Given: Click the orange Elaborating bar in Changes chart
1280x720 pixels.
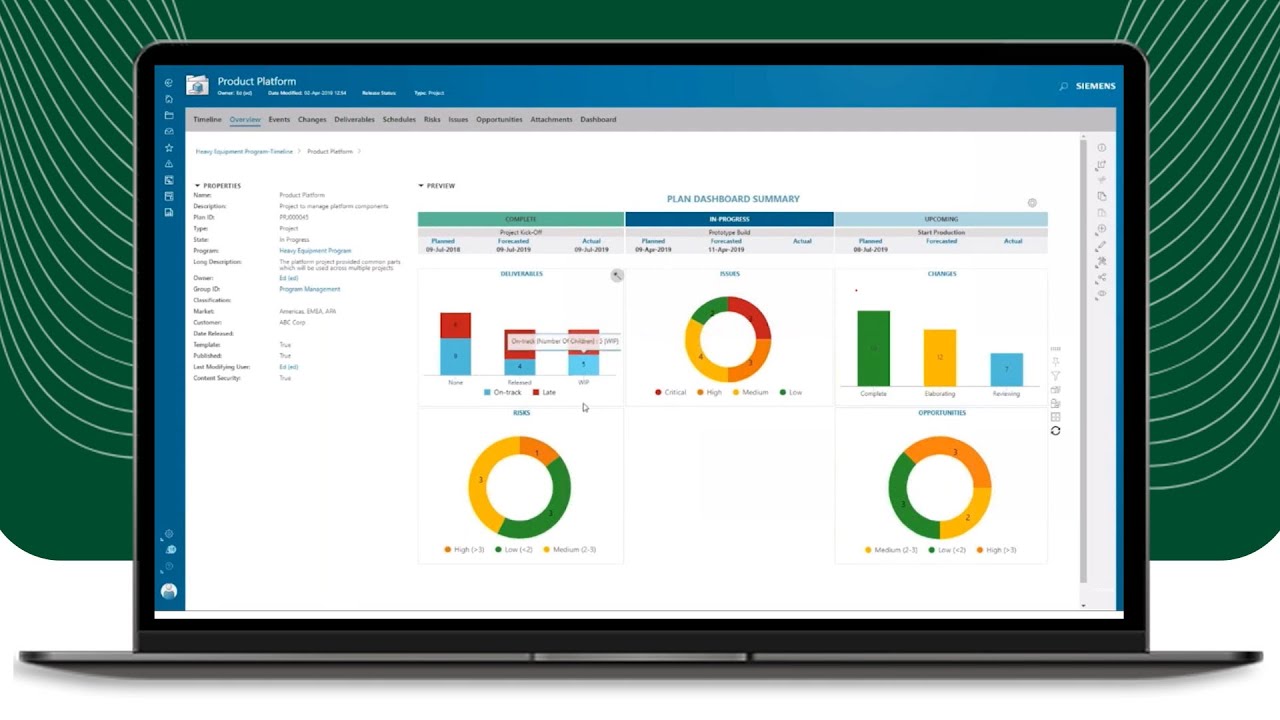Looking at the screenshot, I should tap(940, 358).
